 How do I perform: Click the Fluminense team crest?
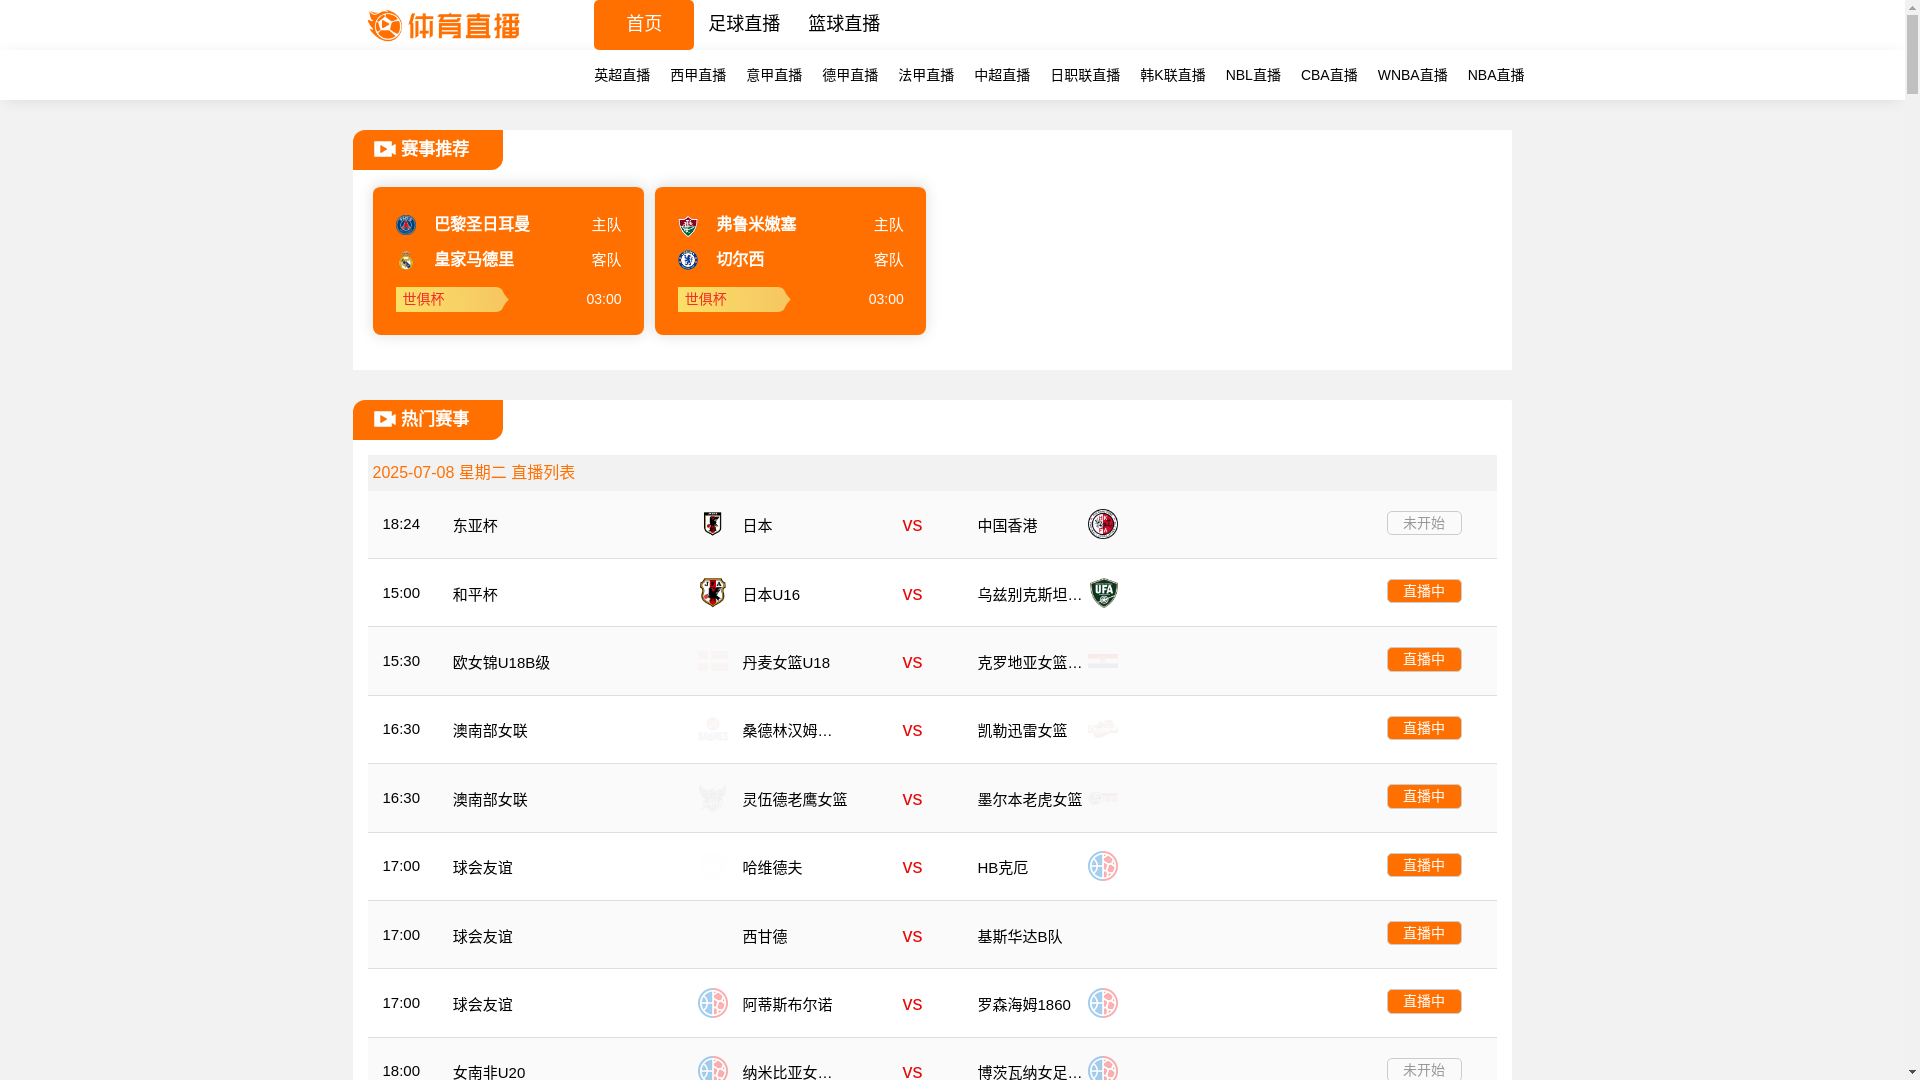[688, 225]
